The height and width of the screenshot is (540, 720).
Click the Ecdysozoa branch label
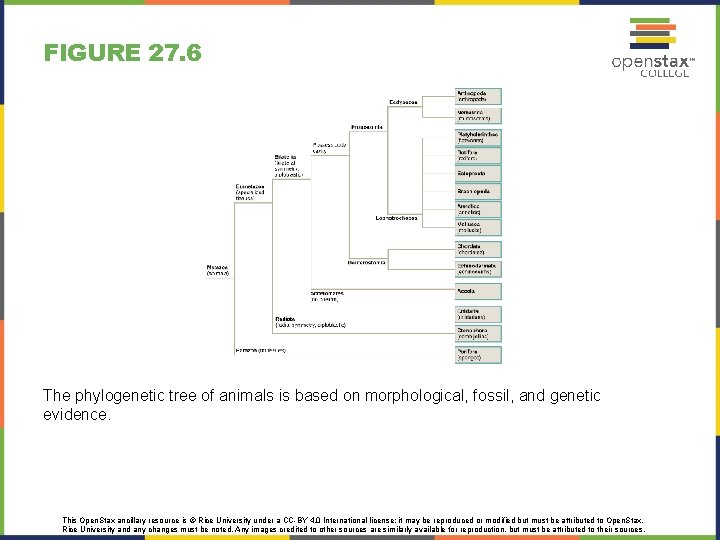(x=403, y=102)
